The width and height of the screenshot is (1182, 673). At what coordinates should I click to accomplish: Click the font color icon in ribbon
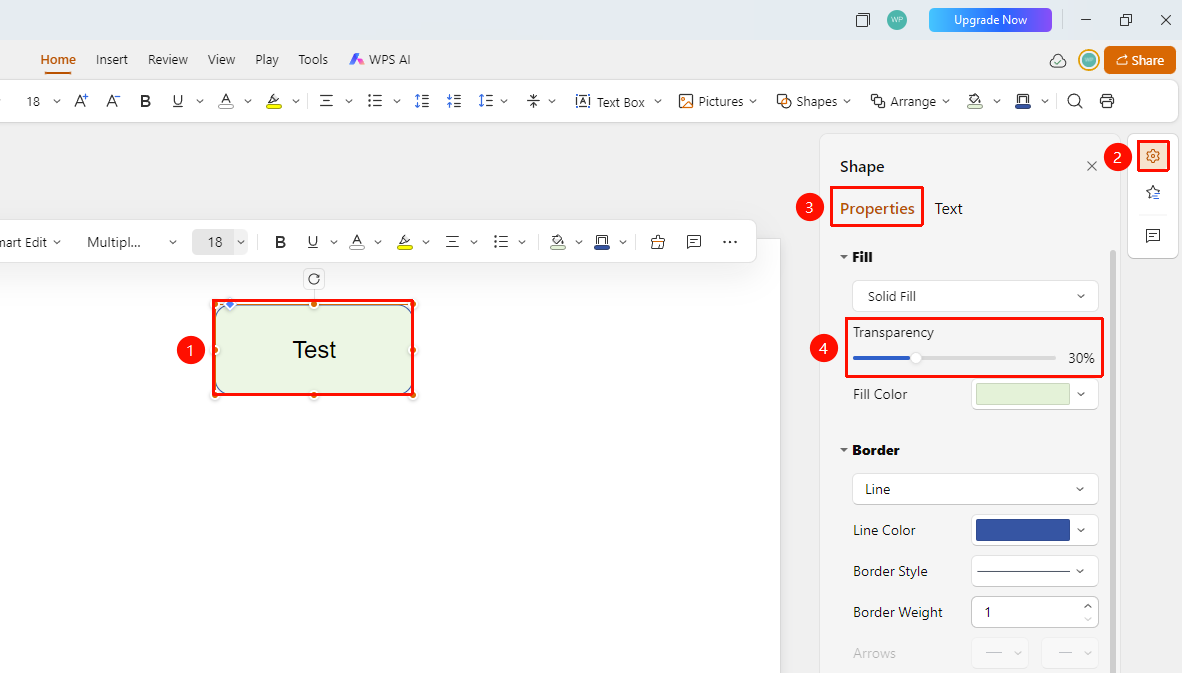[225, 101]
